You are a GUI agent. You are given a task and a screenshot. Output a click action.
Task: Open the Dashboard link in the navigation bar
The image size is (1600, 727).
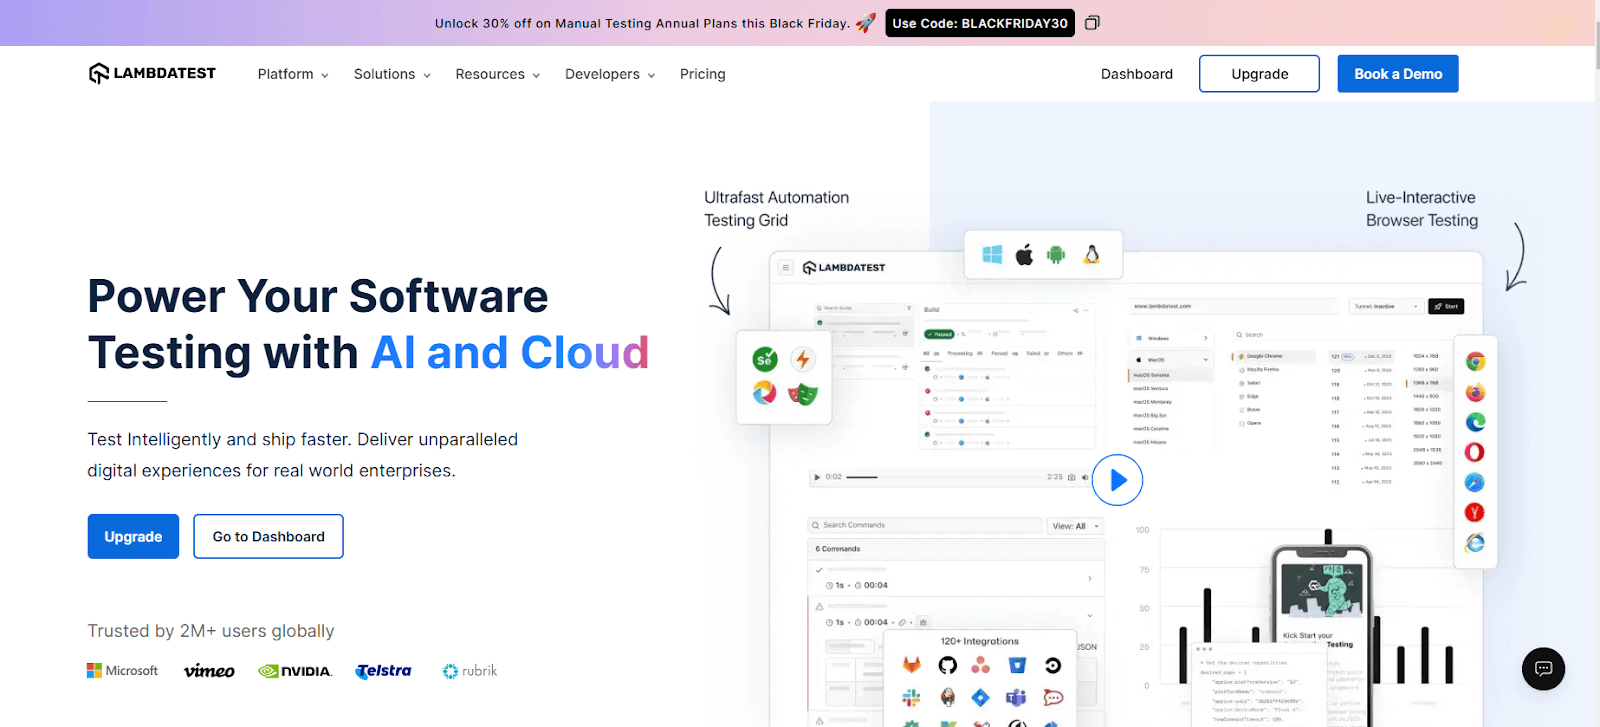pos(1137,74)
